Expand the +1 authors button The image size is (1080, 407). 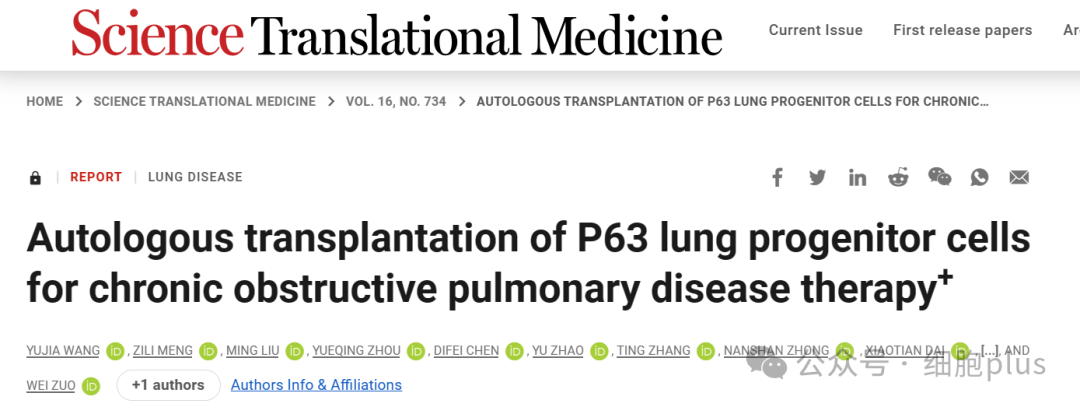(x=169, y=385)
